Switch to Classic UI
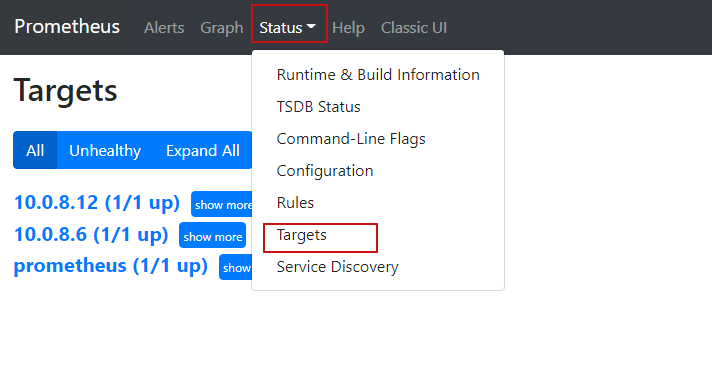The width and height of the screenshot is (712, 381). (414, 28)
